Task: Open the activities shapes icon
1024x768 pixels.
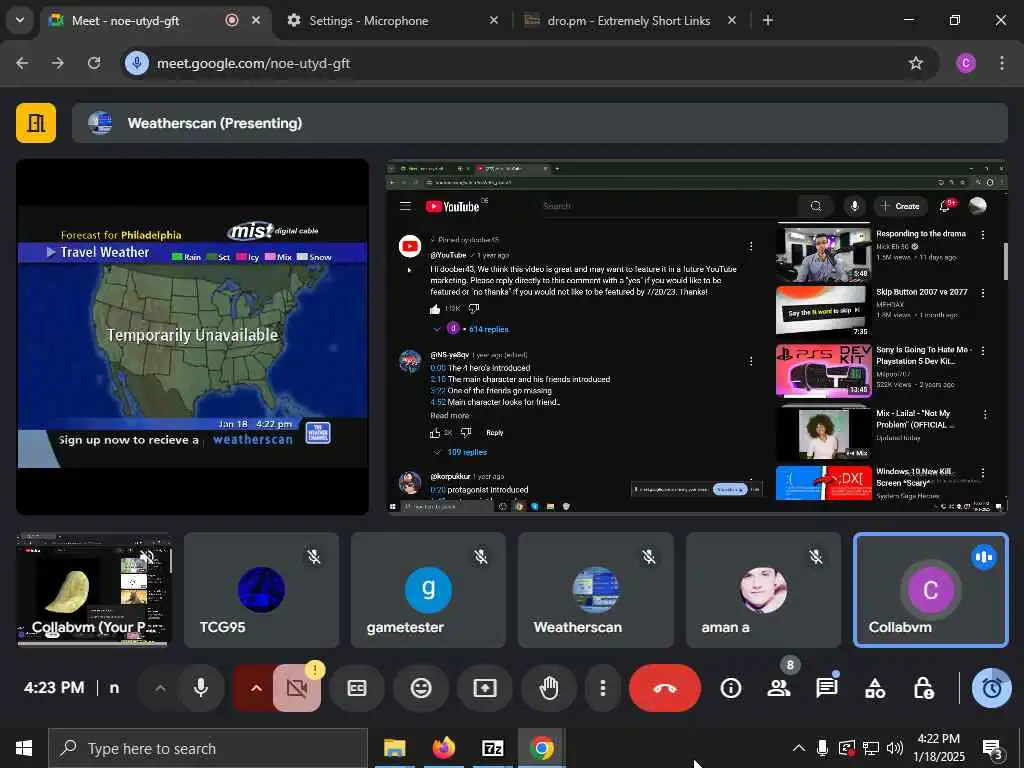Action: click(875, 688)
